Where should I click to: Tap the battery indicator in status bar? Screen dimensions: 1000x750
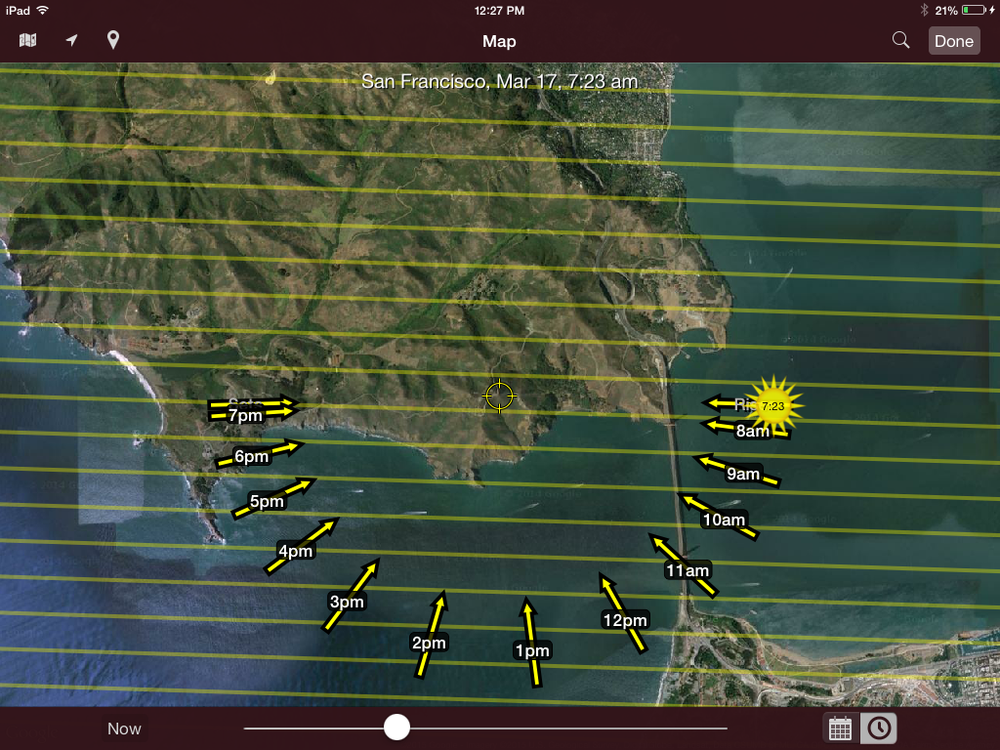click(x=974, y=10)
